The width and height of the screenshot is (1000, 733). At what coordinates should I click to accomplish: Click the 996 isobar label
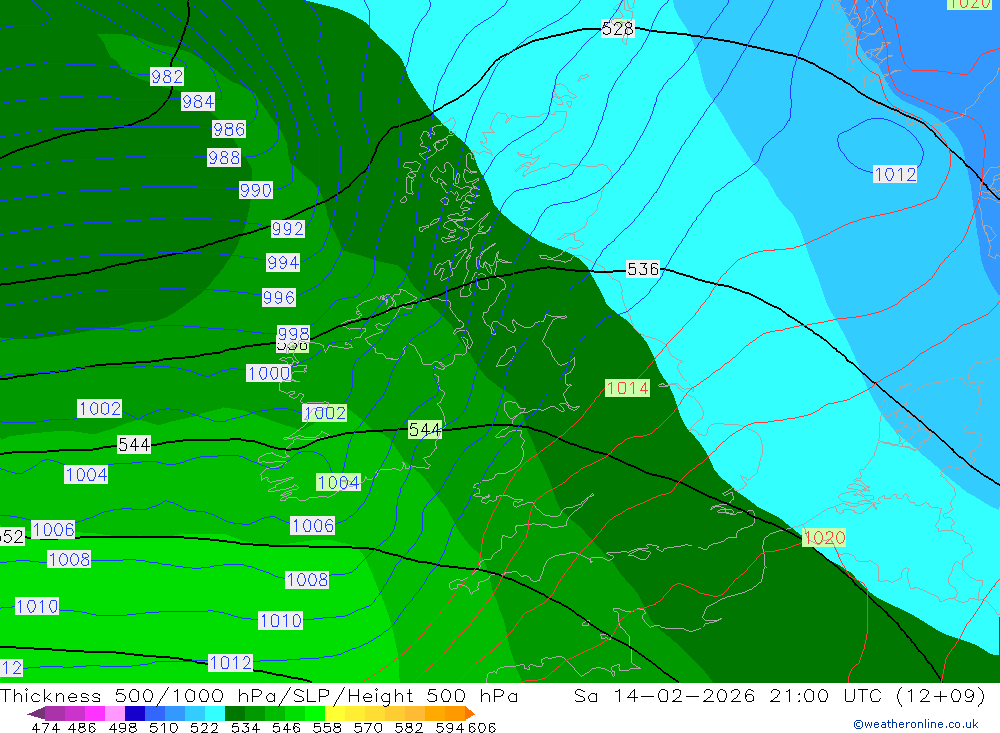(279, 297)
